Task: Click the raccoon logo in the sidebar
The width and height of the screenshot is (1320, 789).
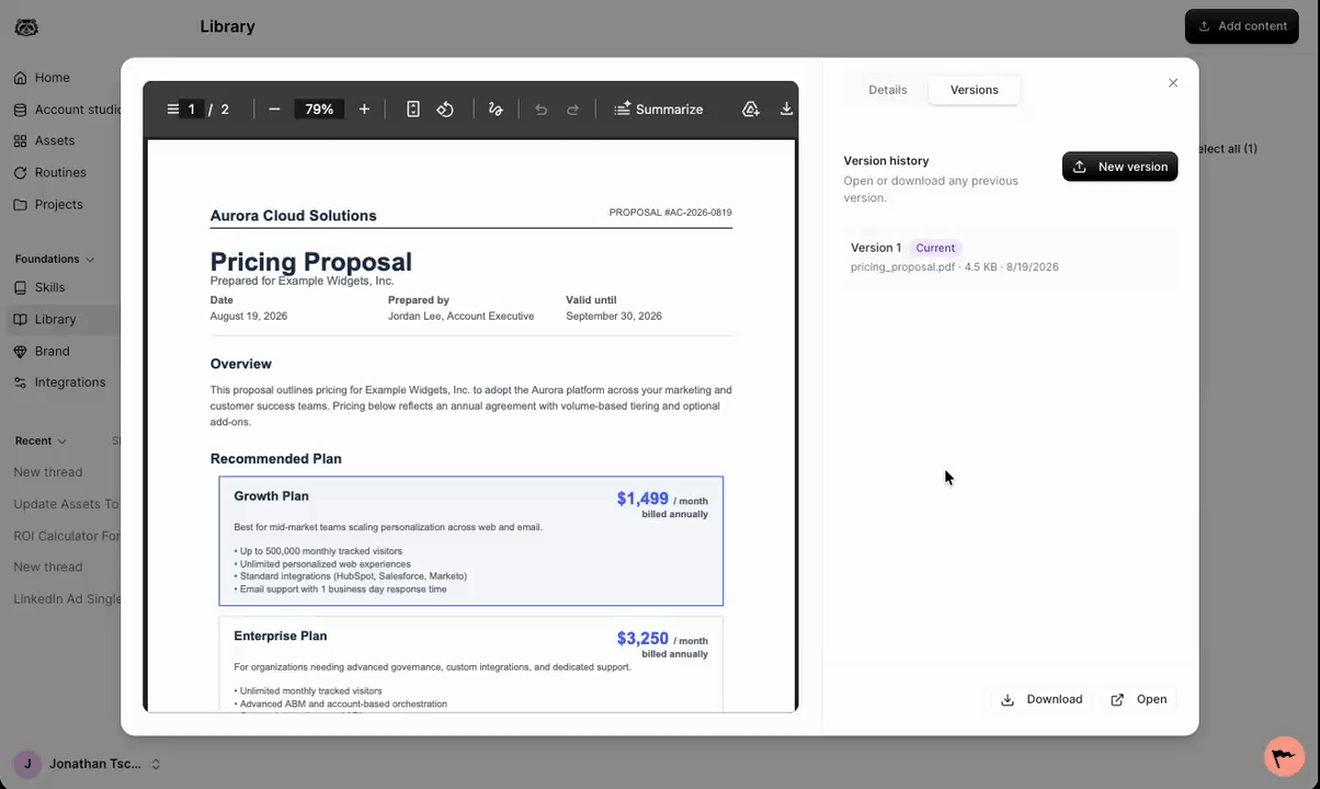Action: coord(27,27)
